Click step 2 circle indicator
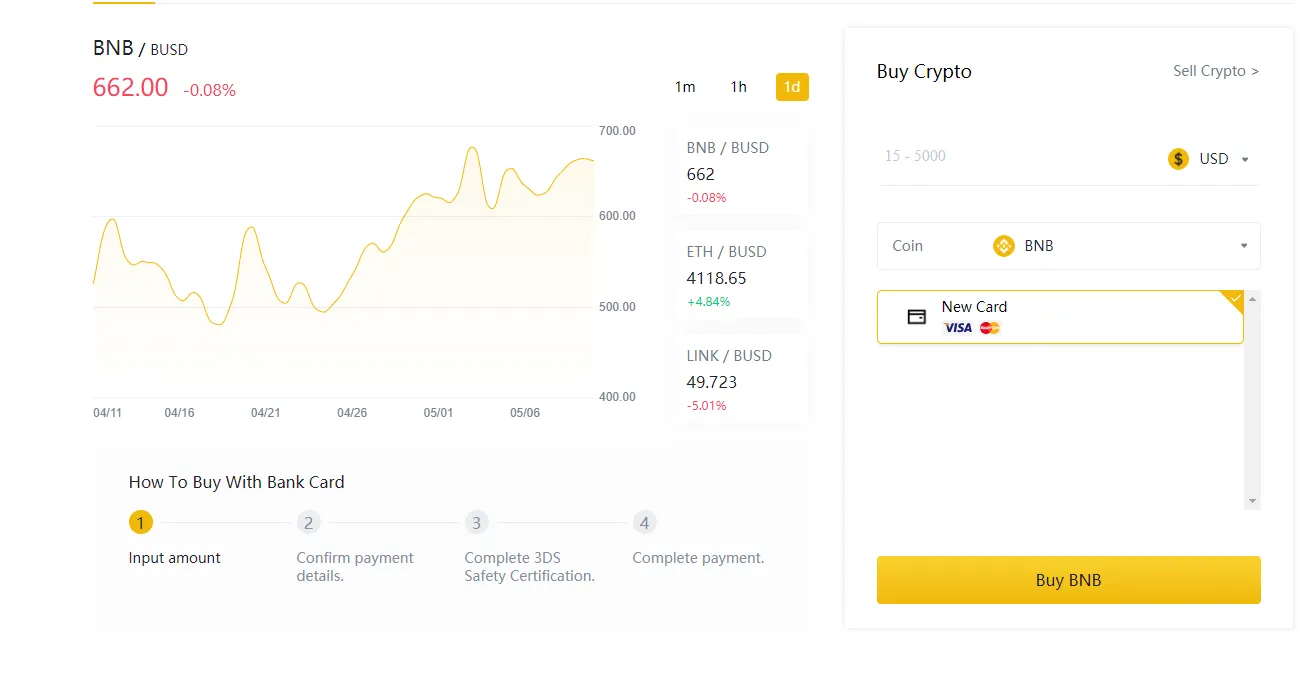The width and height of the screenshot is (1305, 679). point(308,522)
